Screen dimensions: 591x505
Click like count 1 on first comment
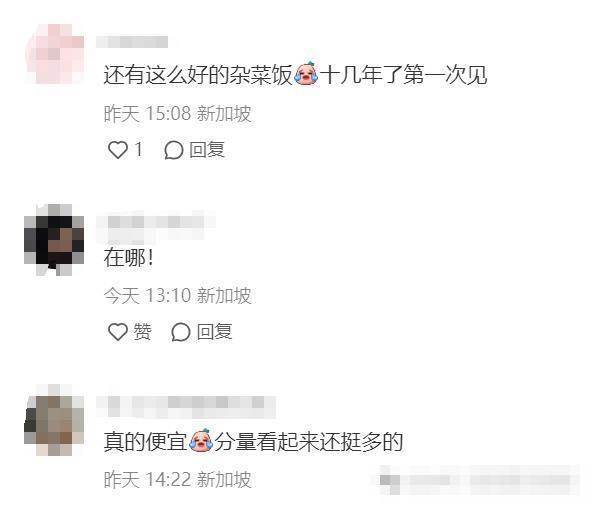(139, 149)
